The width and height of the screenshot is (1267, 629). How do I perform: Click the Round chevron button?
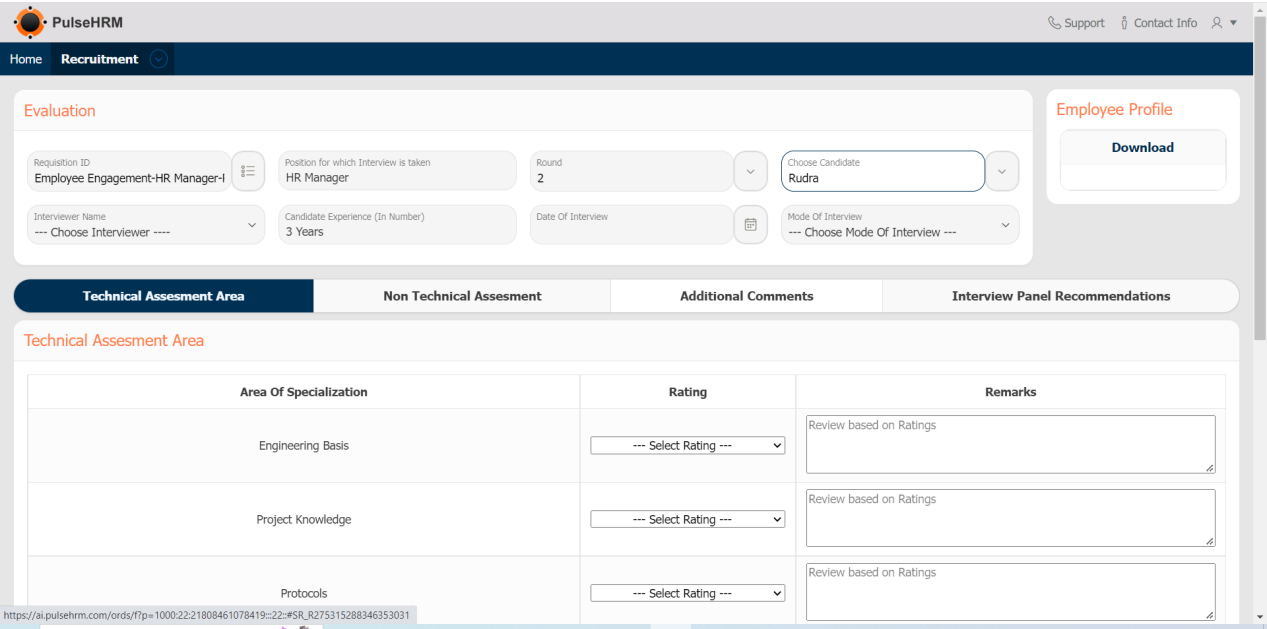pyautogui.click(x=750, y=171)
